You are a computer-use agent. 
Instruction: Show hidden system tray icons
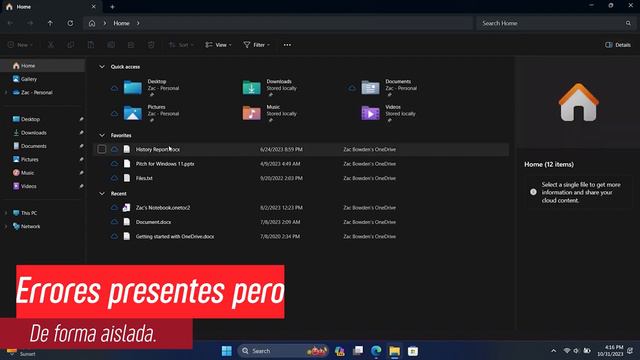(x=553, y=351)
